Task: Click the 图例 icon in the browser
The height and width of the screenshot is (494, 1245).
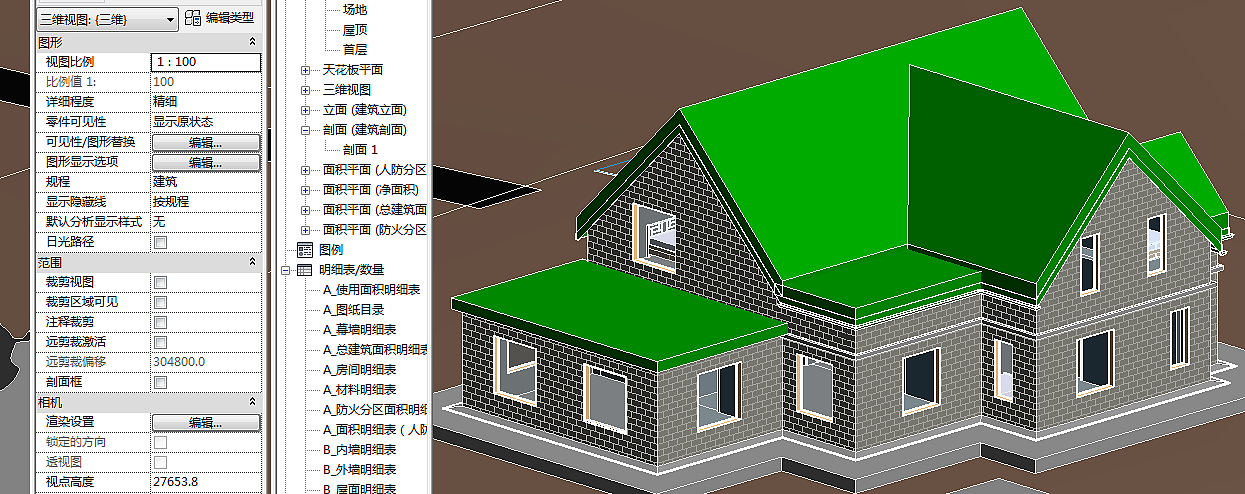Action: pos(305,249)
